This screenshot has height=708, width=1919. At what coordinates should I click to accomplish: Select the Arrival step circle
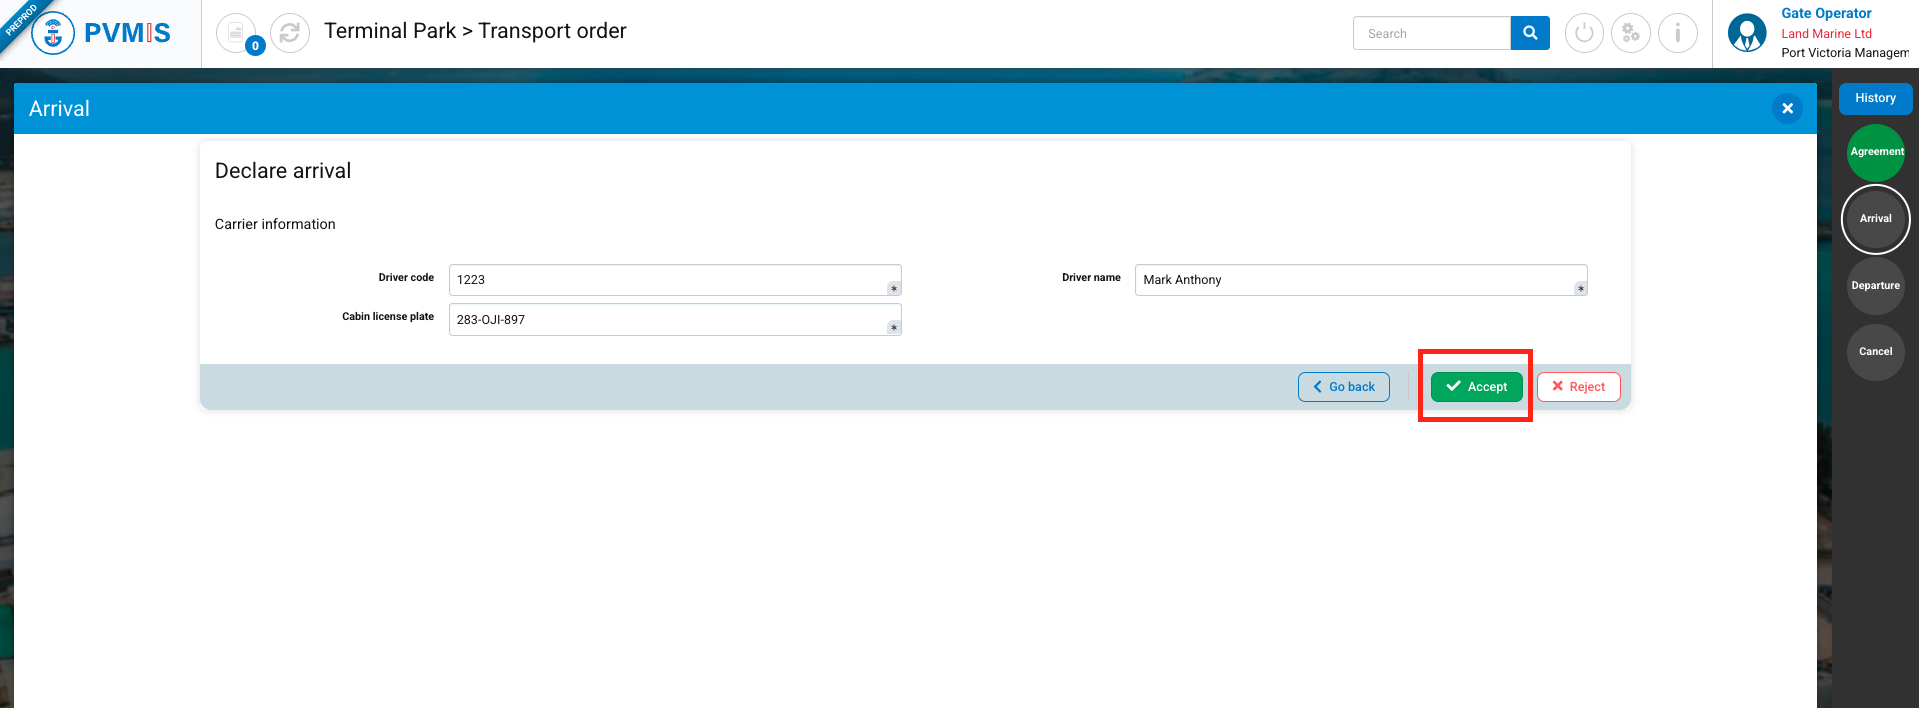click(x=1876, y=219)
